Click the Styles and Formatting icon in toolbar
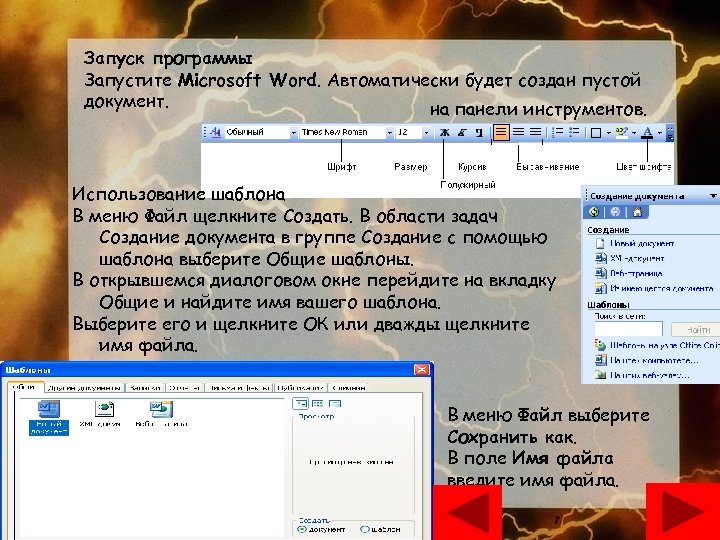The width and height of the screenshot is (720, 540). coord(215,132)
